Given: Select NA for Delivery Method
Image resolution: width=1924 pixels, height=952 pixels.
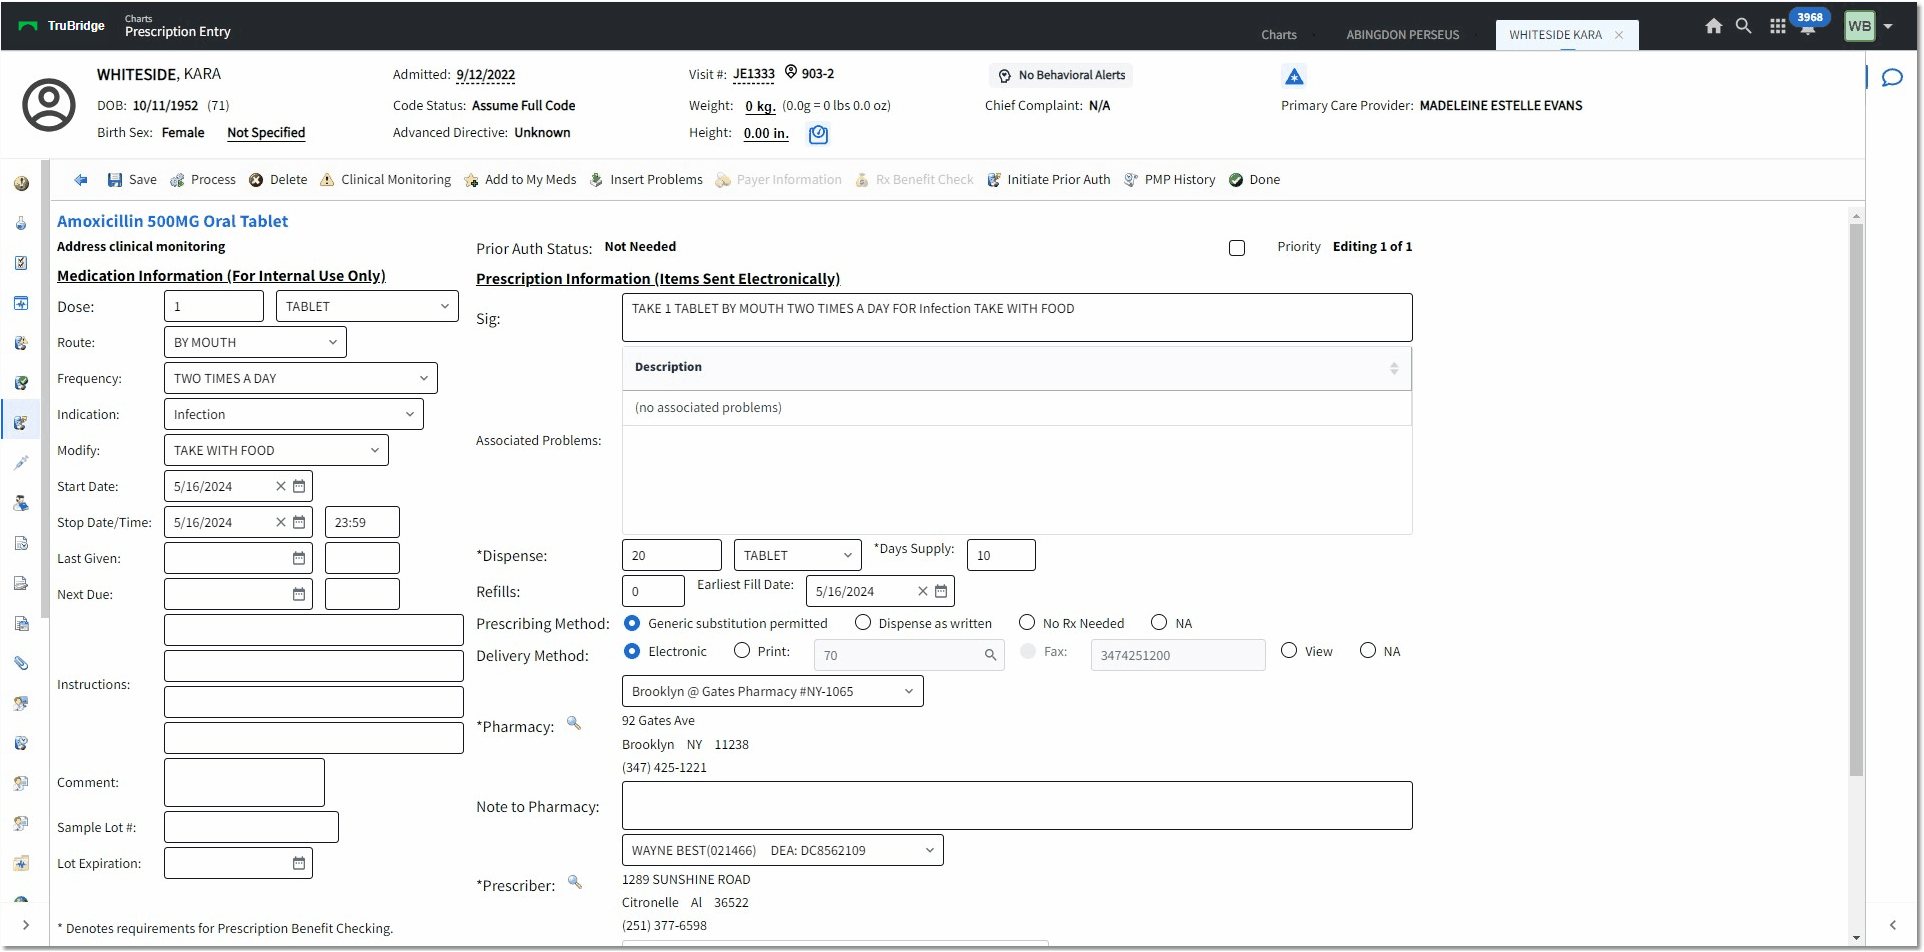Looking at the screenshot, I should 1368,650.
